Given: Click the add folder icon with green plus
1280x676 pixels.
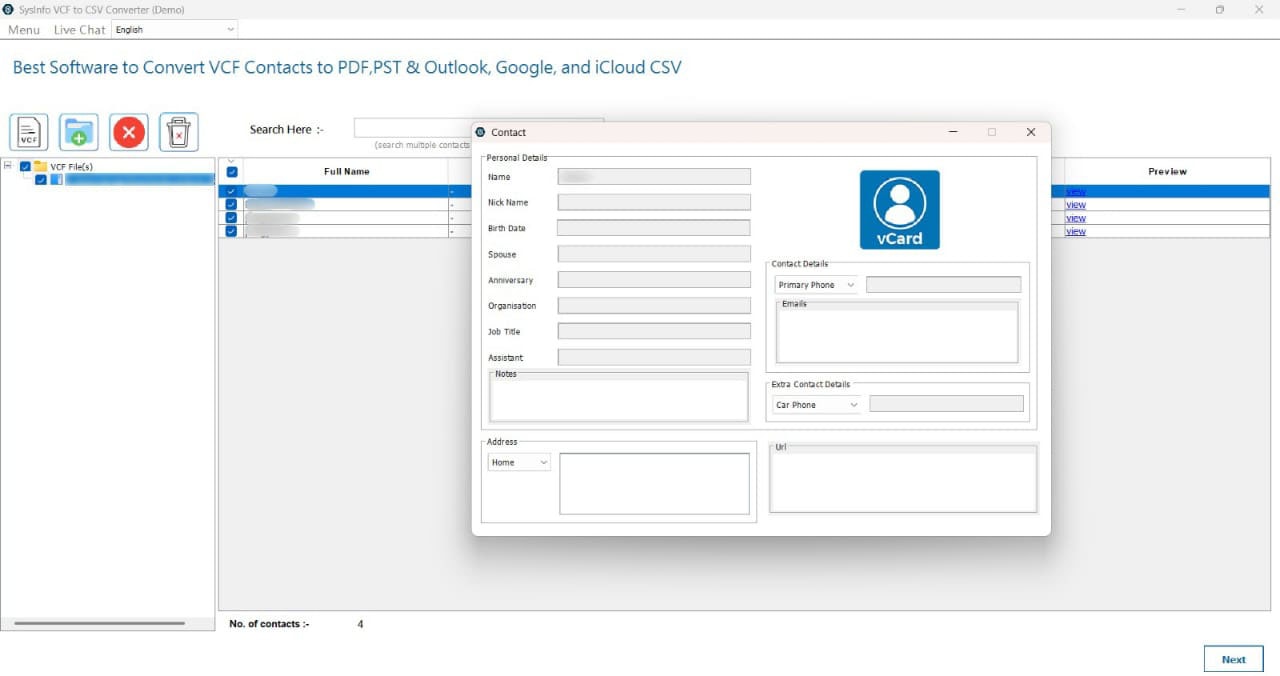Looking at the screenshot, I should click(79, 132).
